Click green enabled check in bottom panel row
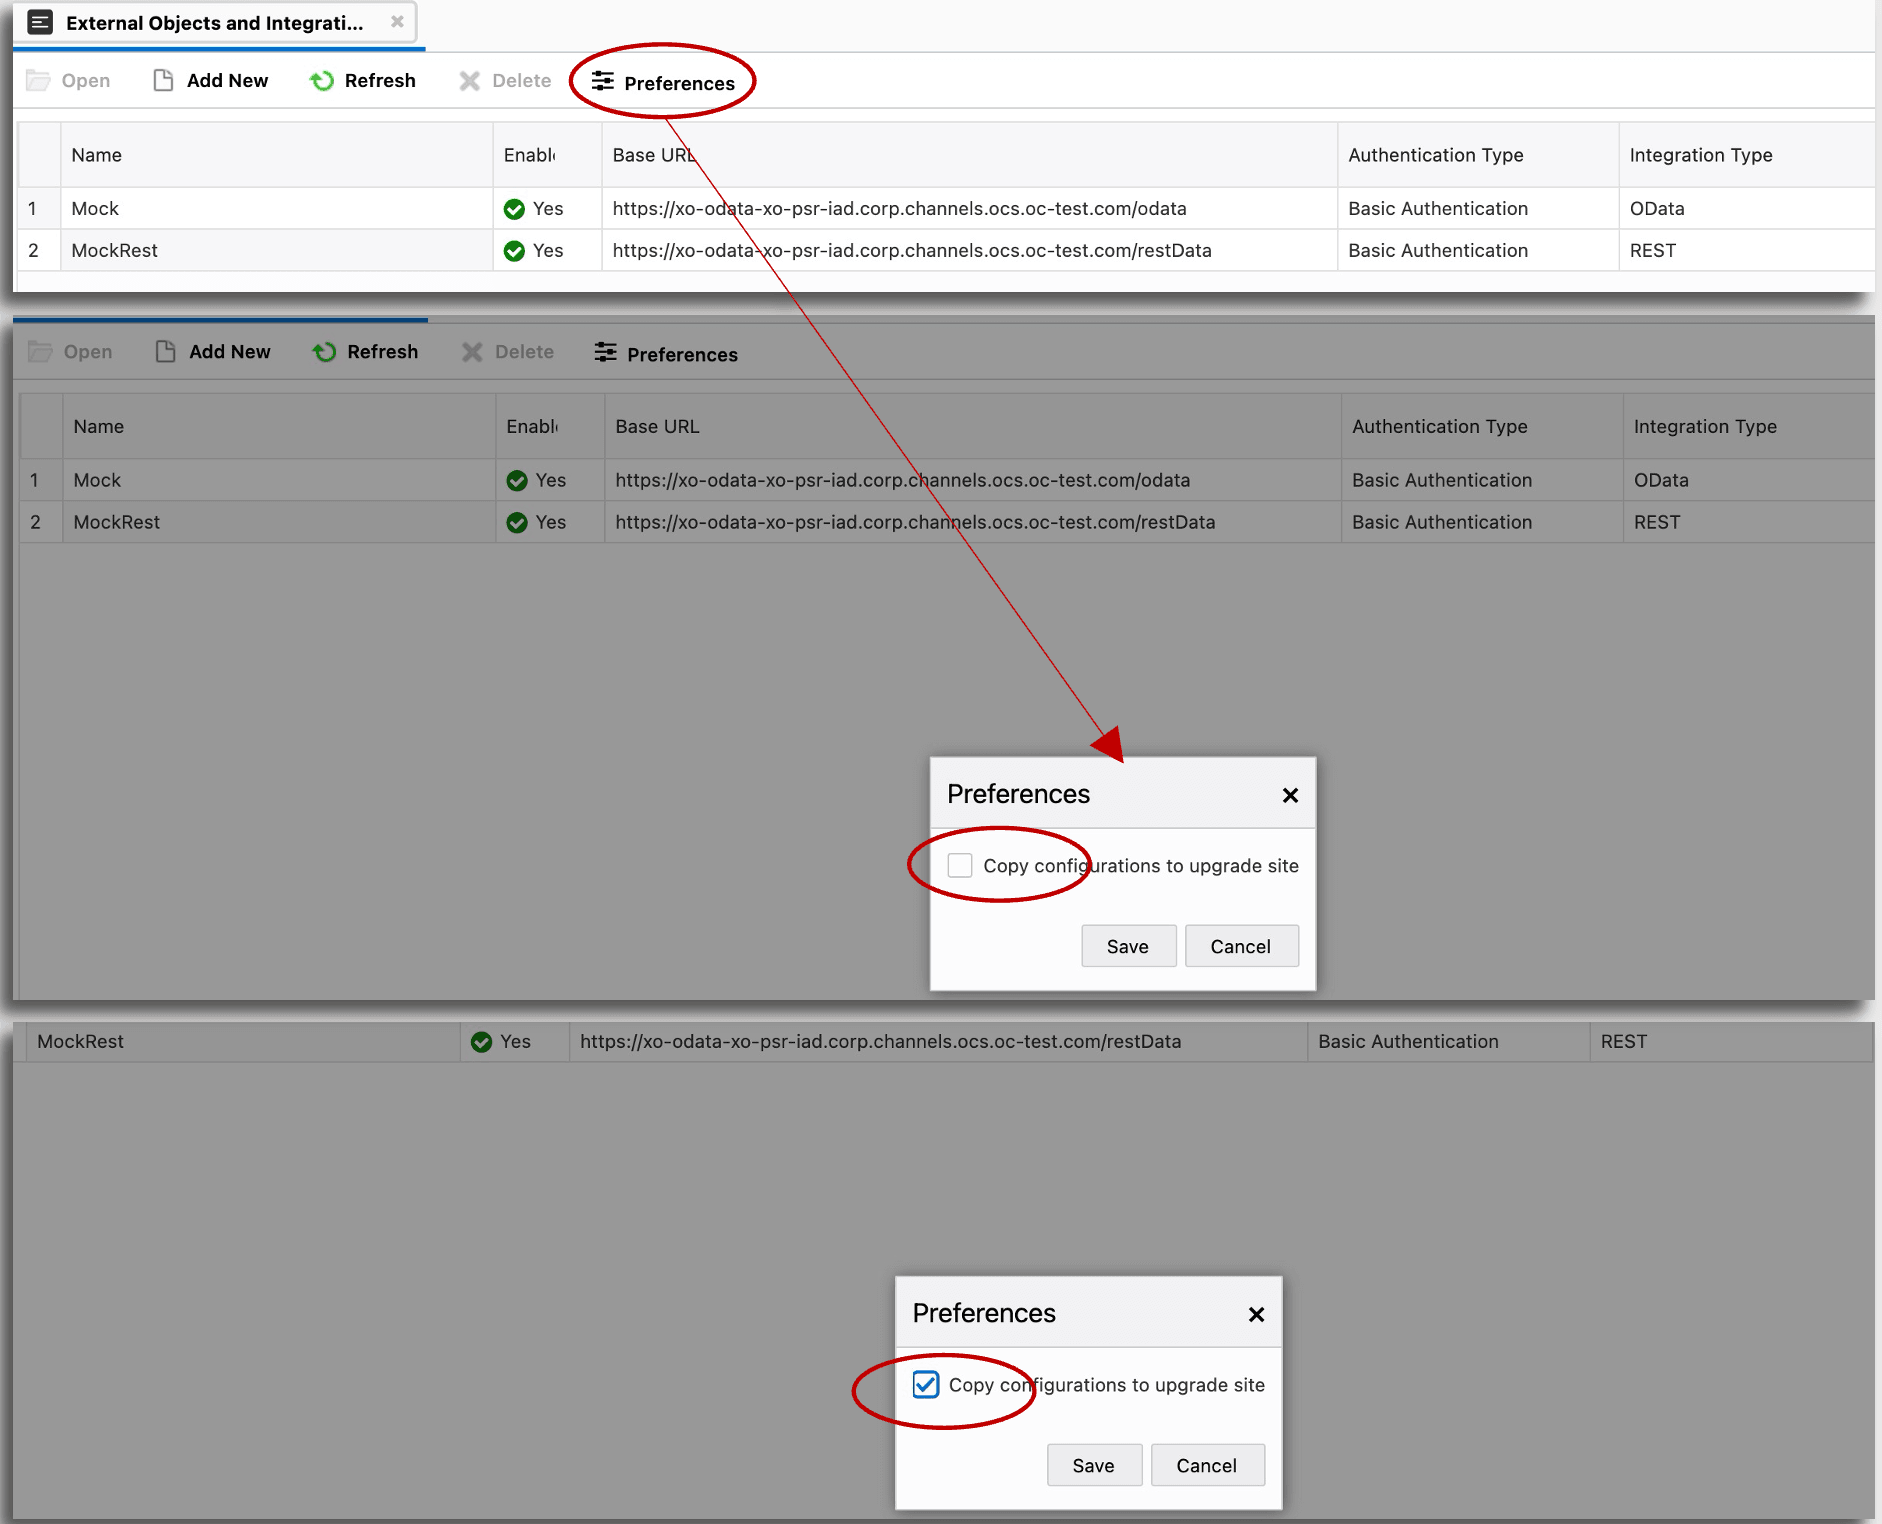The width and height of the screenshot is (1882, 1524). (x=482, y=1042)
